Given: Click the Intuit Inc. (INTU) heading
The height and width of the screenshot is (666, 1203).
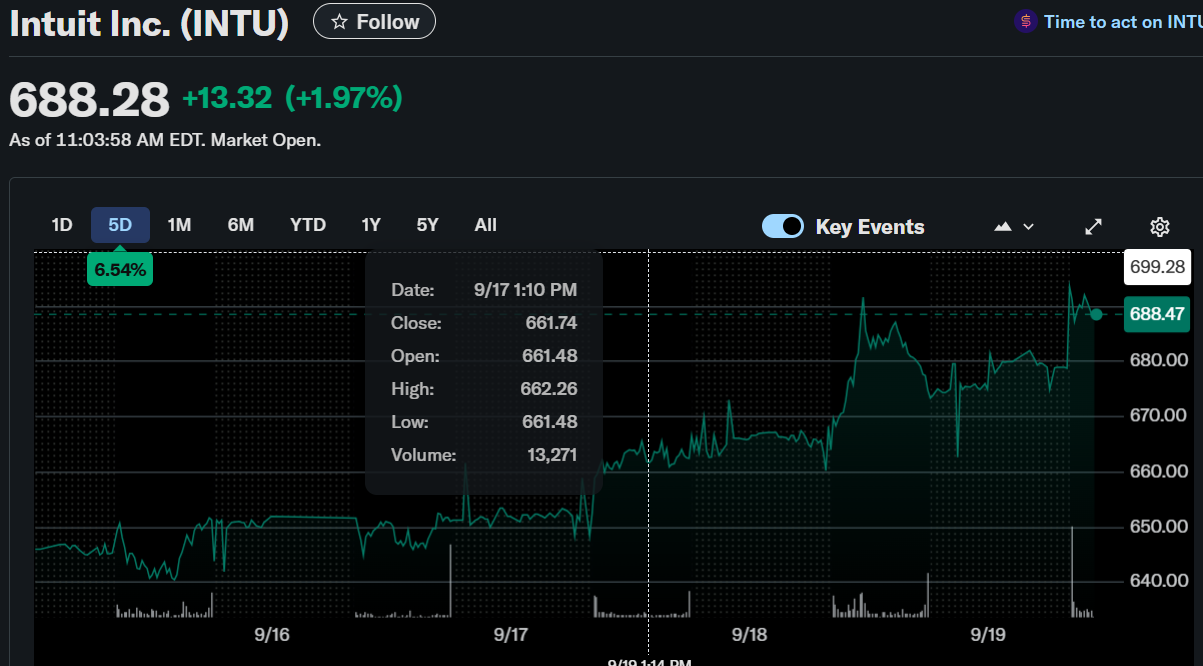Looking at the screenshot, I should tap(150, 22).
